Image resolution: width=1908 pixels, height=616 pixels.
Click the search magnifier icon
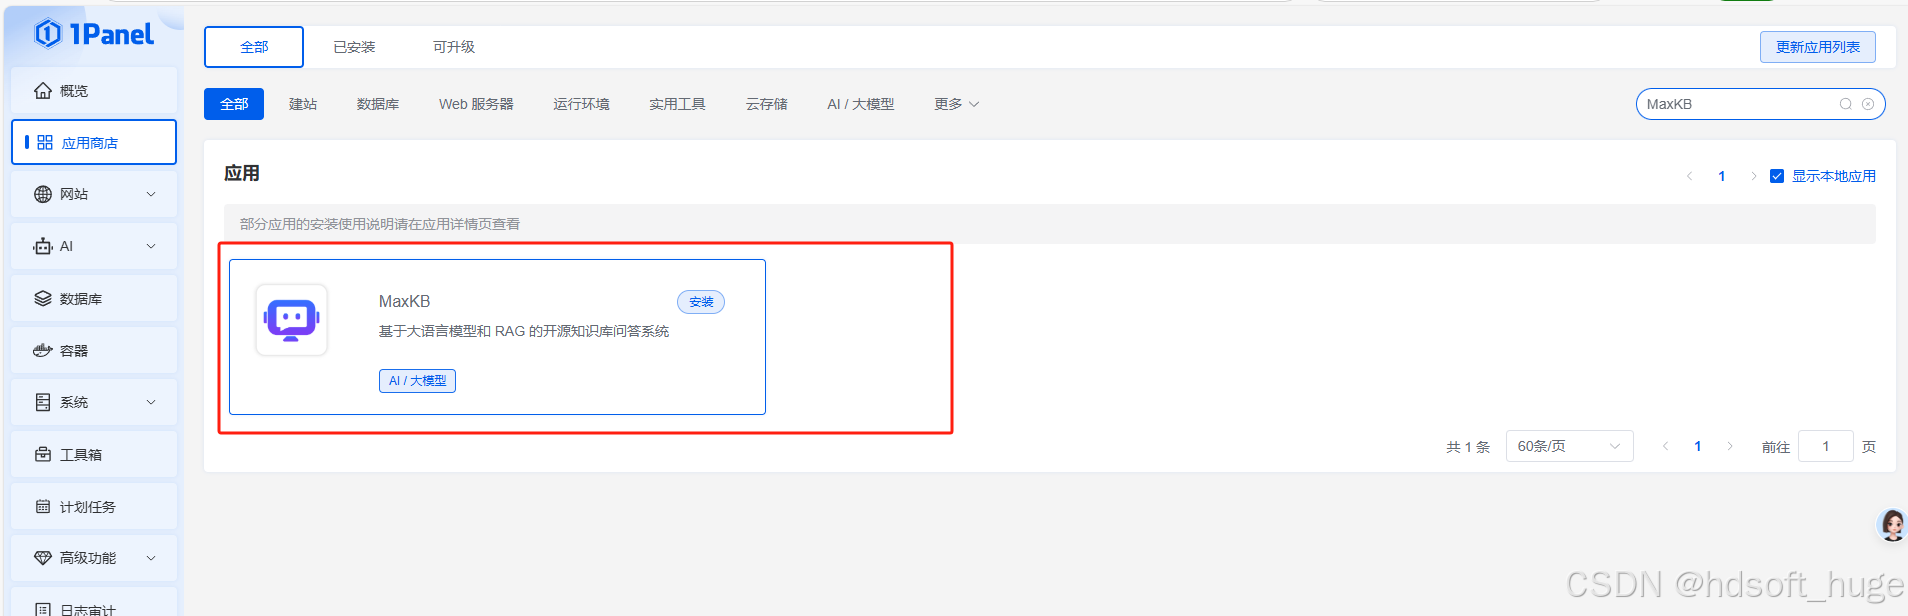pos(1846,104)
